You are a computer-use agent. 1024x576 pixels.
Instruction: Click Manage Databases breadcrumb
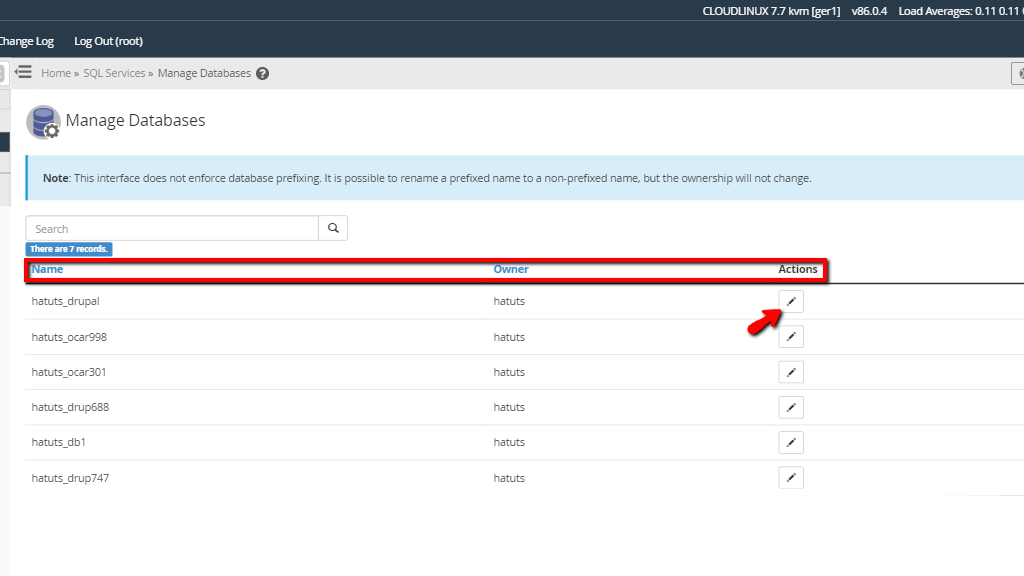click(204, 73)
